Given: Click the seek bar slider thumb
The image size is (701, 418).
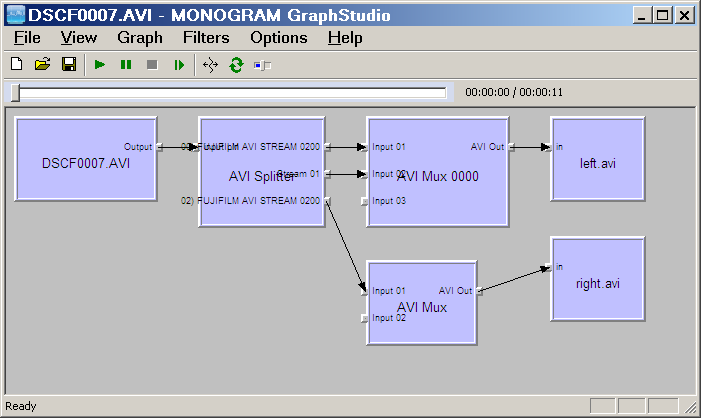Looking at the screenshot, I should tap(15, 93).
